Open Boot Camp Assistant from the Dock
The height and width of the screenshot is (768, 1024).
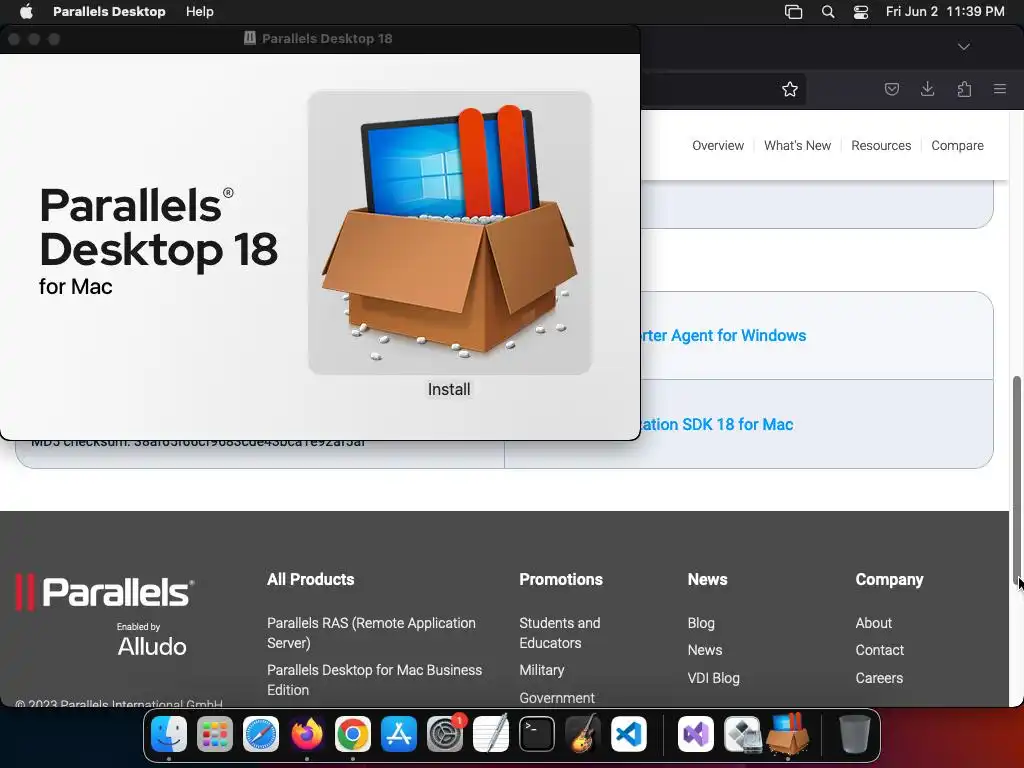tap(742, 734)
